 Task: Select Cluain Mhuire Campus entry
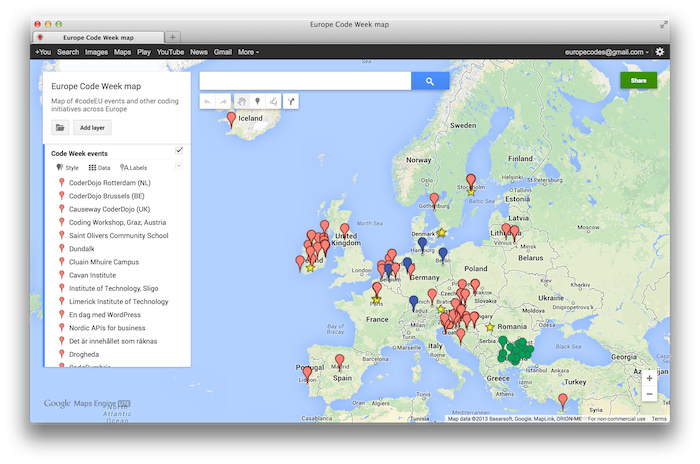click(x=104, y=262)
